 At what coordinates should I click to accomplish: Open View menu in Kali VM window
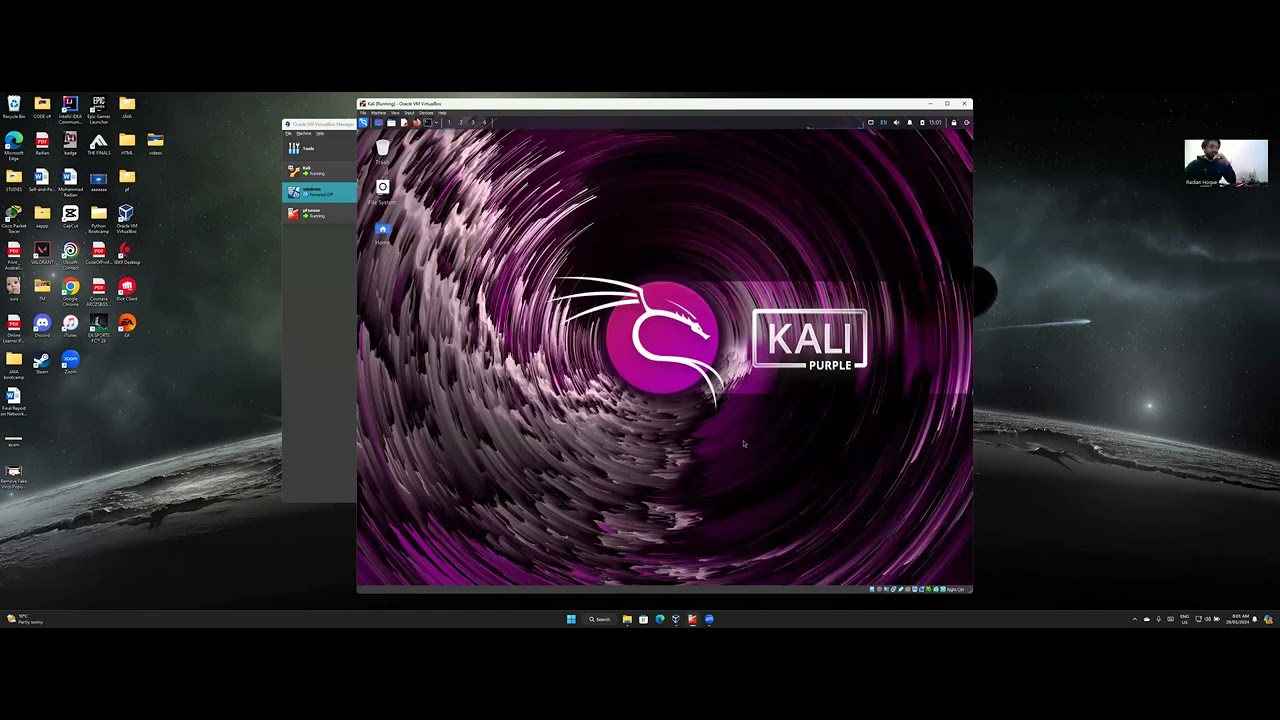pyautogui.click(x=395, y=113)
